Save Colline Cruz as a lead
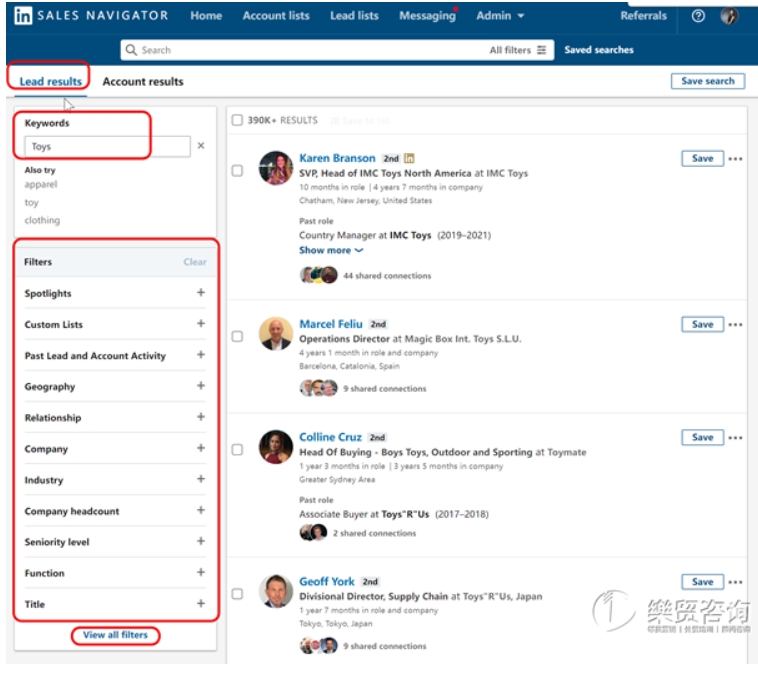 (702, 437)
